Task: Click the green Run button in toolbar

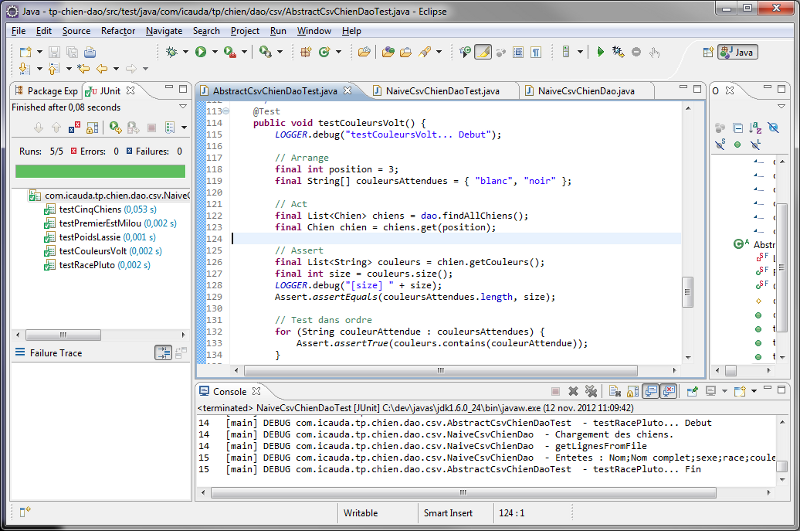Action: pyautogui.click(x=200, y=51)
